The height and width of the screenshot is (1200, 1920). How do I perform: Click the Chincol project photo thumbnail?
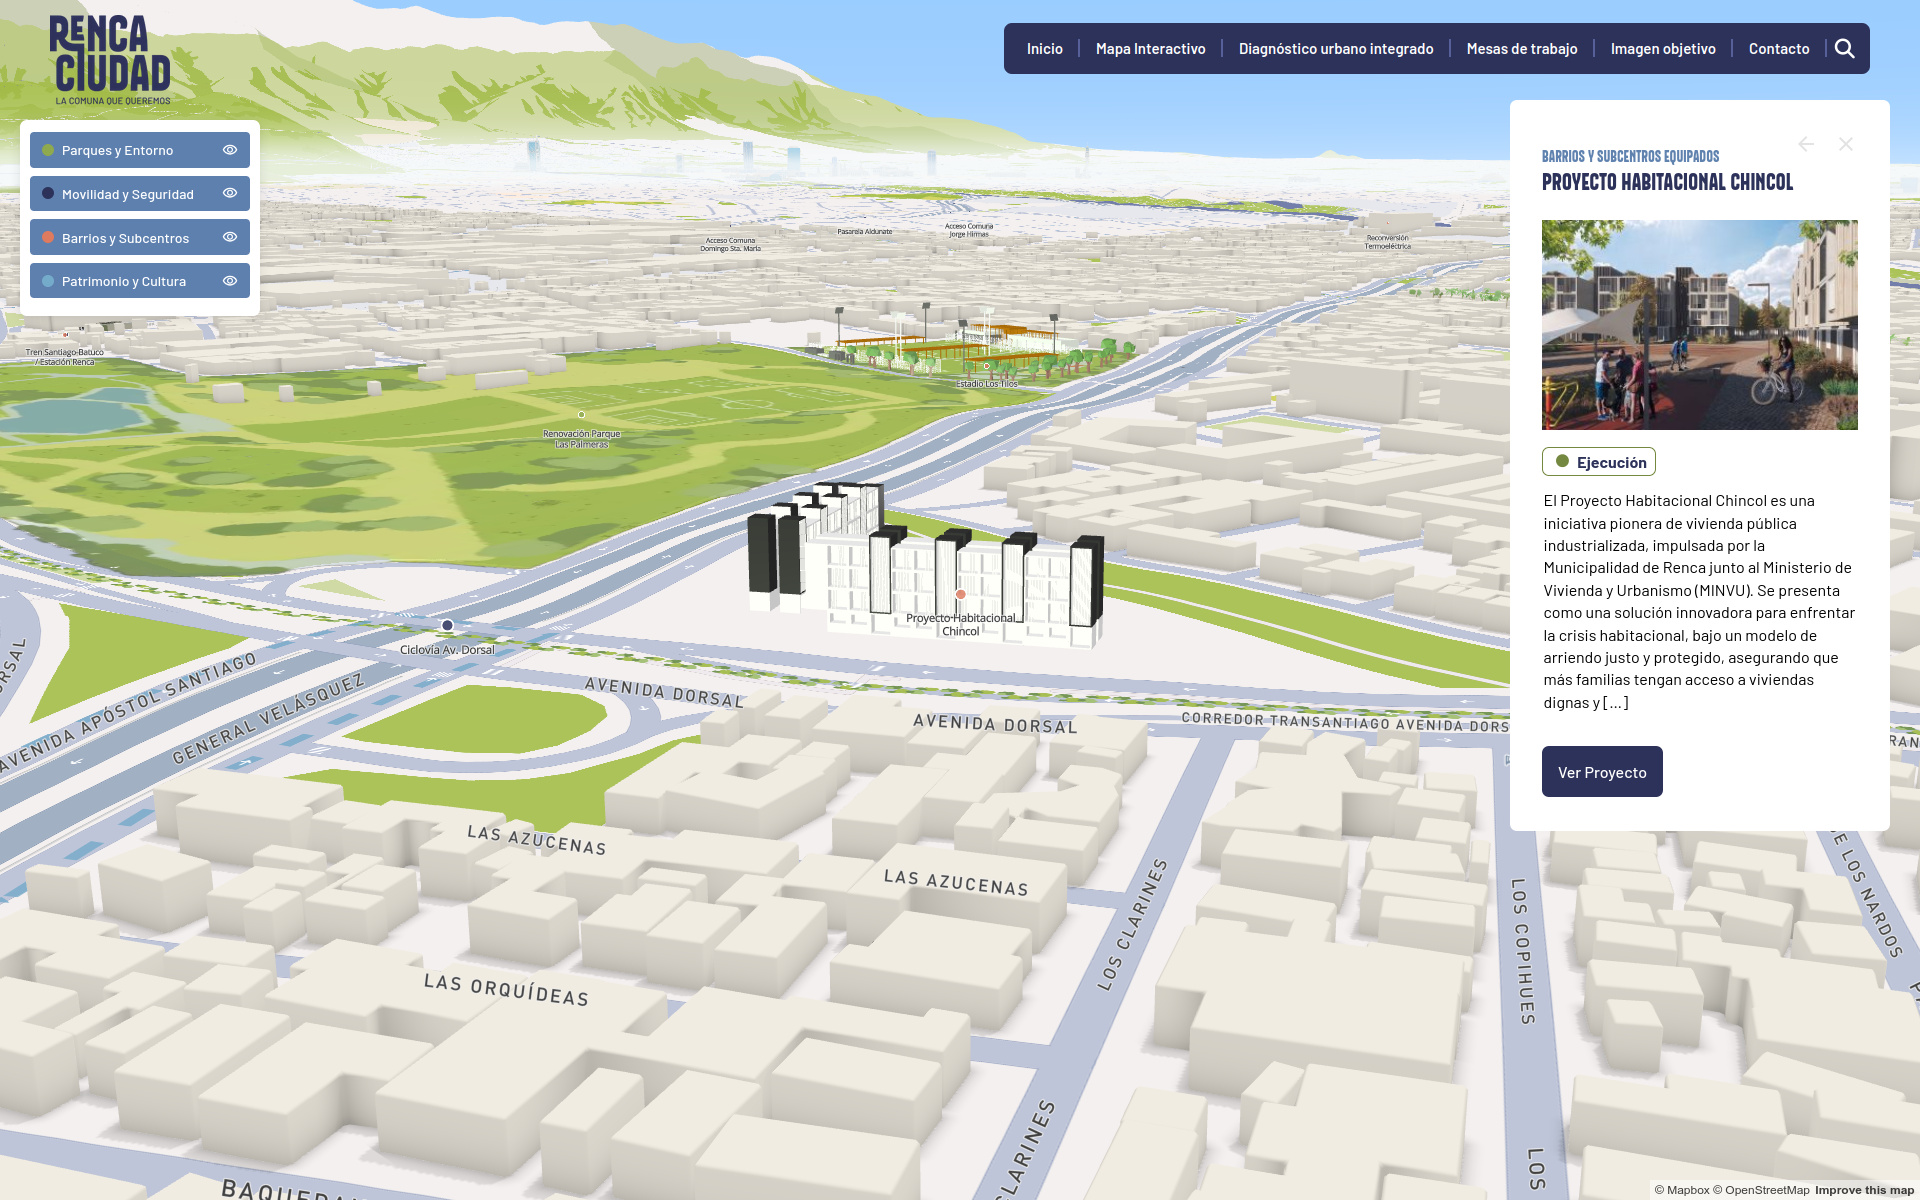coord(1699,325)
